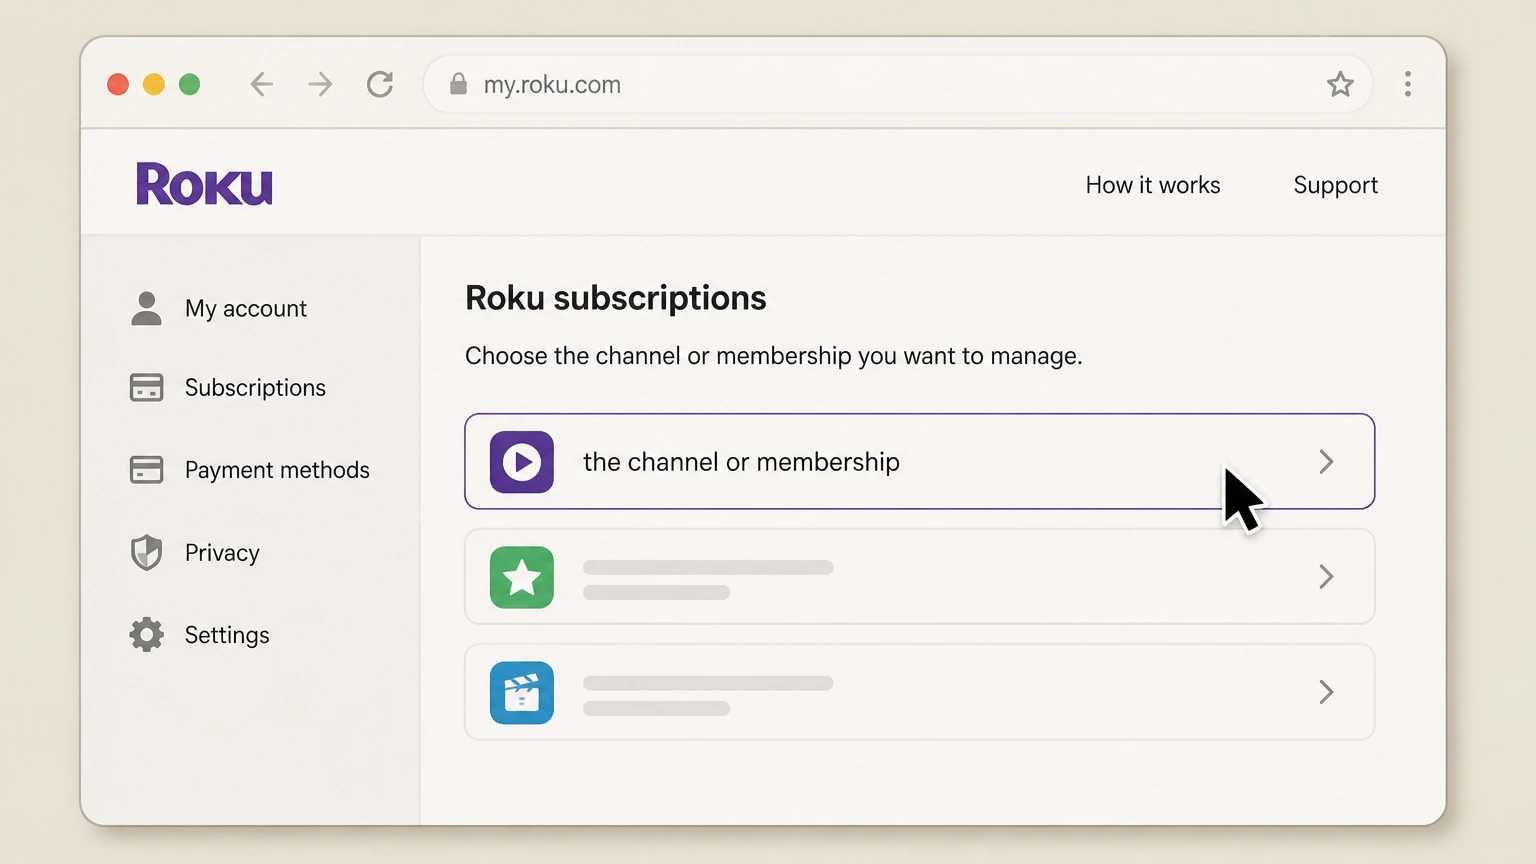This screenshot has height=864, width=1536.
Task: Open Privacy in the sidebar
Action: click(222, 553)
